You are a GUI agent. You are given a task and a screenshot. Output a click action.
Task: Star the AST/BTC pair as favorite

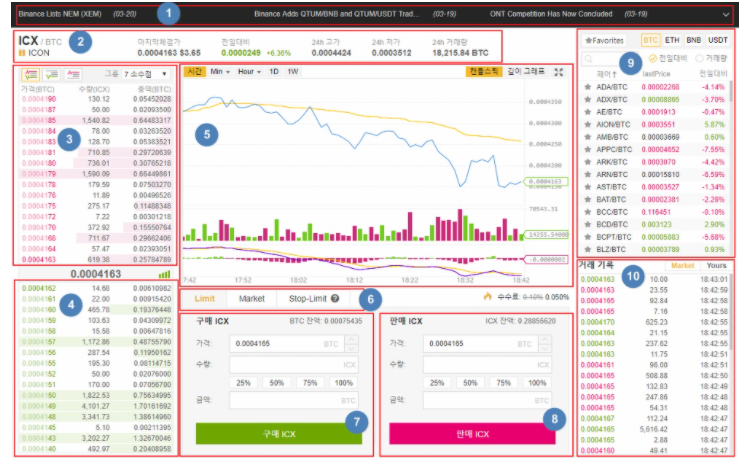pyautogui.click(x=588, y=187)
